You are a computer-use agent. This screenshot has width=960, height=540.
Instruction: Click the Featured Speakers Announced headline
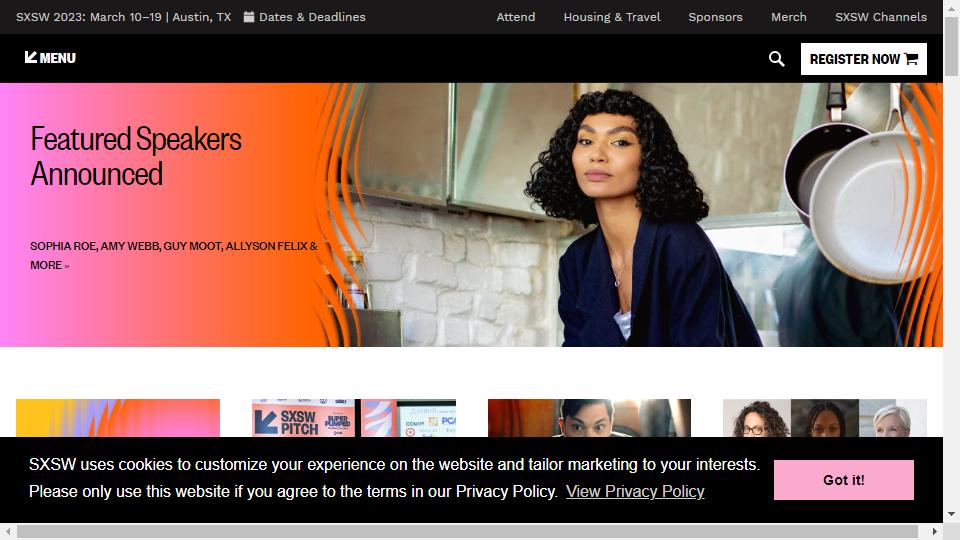tap(136, 156)
